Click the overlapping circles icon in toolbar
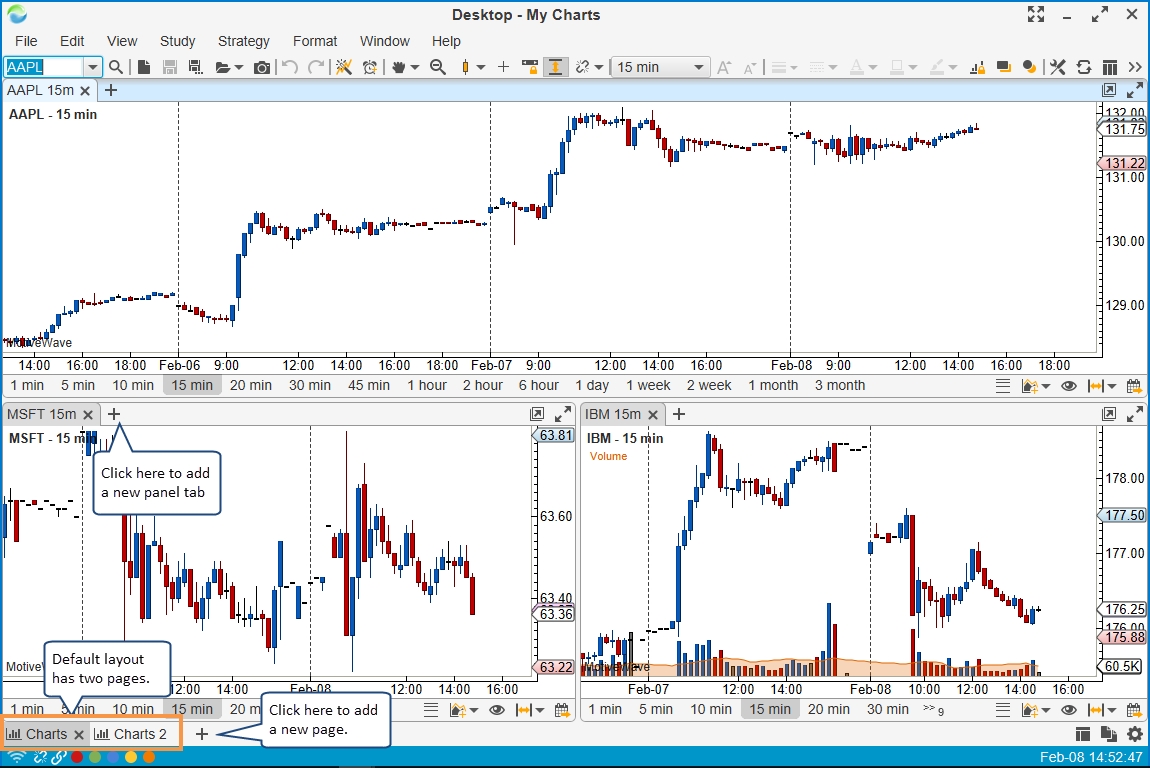Image resolution: width=1150 pixels, height=770 pixels. pos(1030,67)
